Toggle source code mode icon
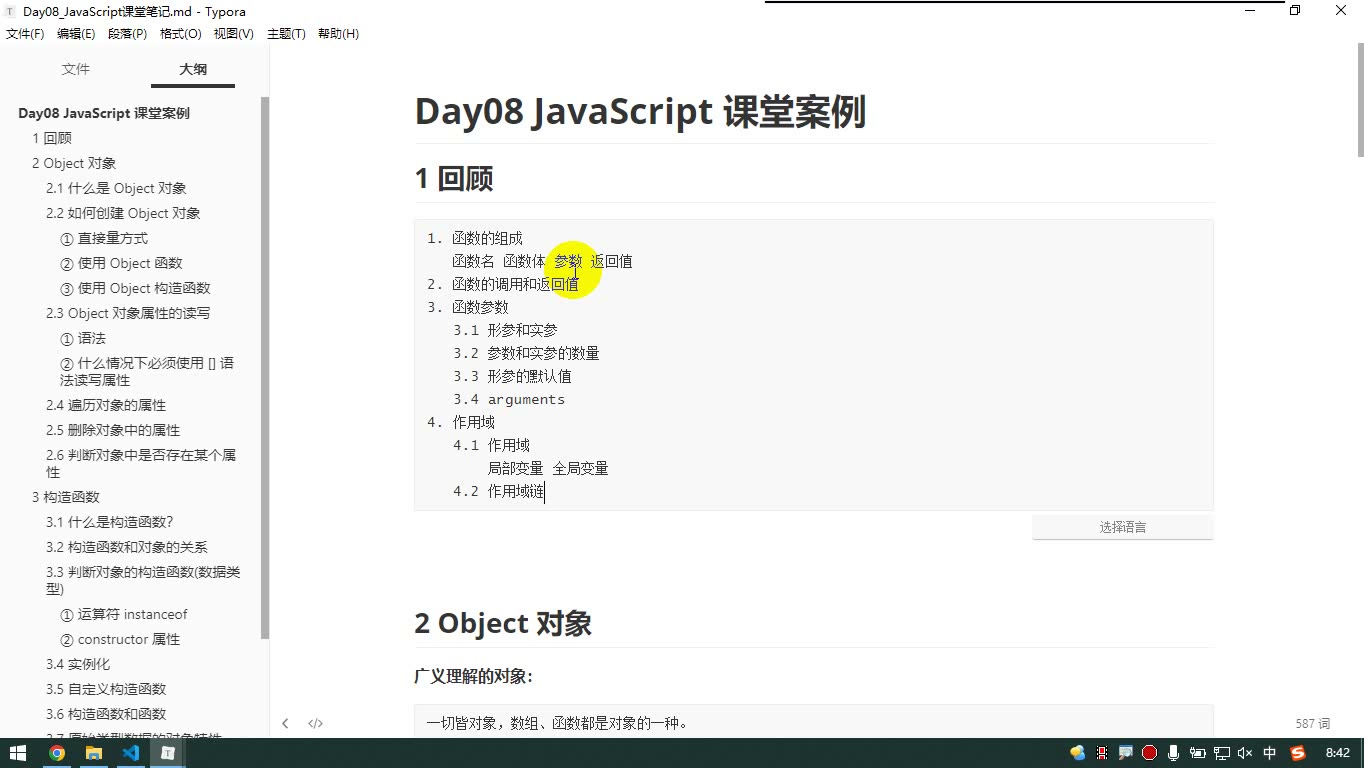The height and width of the screenshot is (768, 1364). (315, 723)
